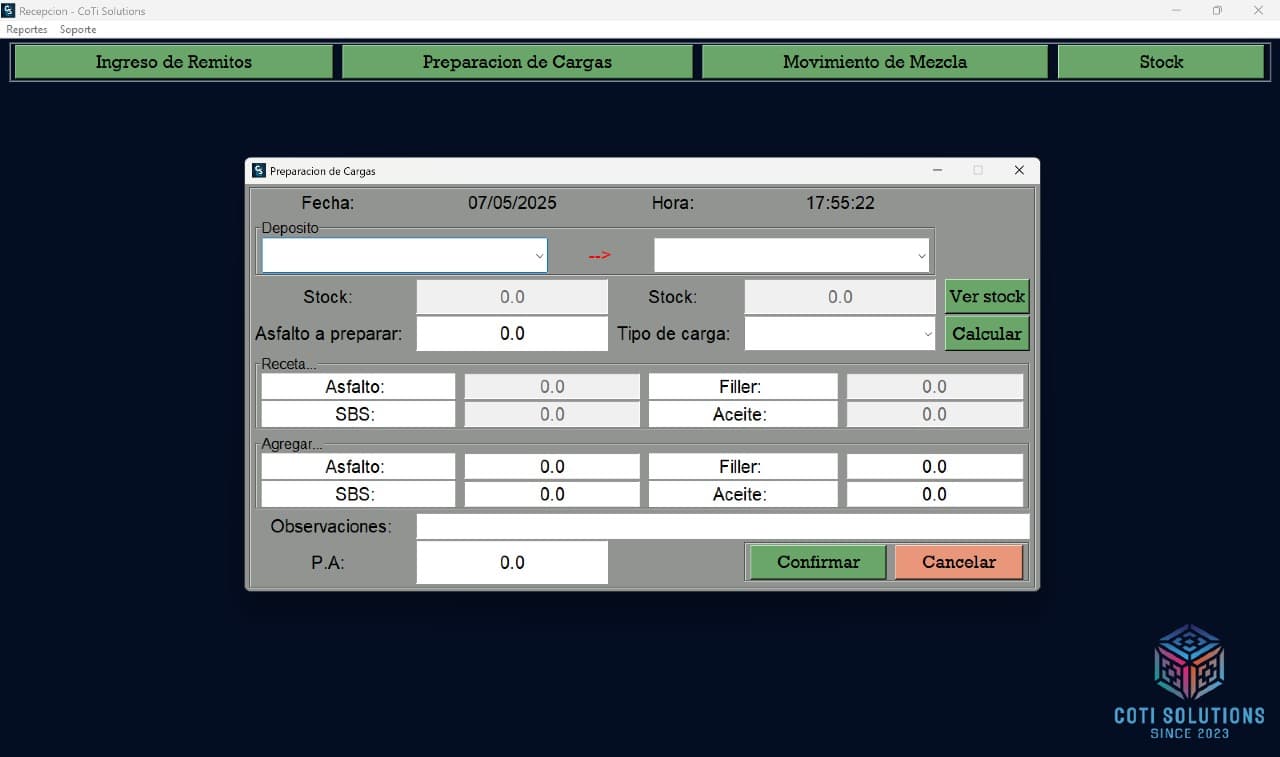Open Movimiento de Mezcla section
1280x757 pixels.
(x=874, y=62)
